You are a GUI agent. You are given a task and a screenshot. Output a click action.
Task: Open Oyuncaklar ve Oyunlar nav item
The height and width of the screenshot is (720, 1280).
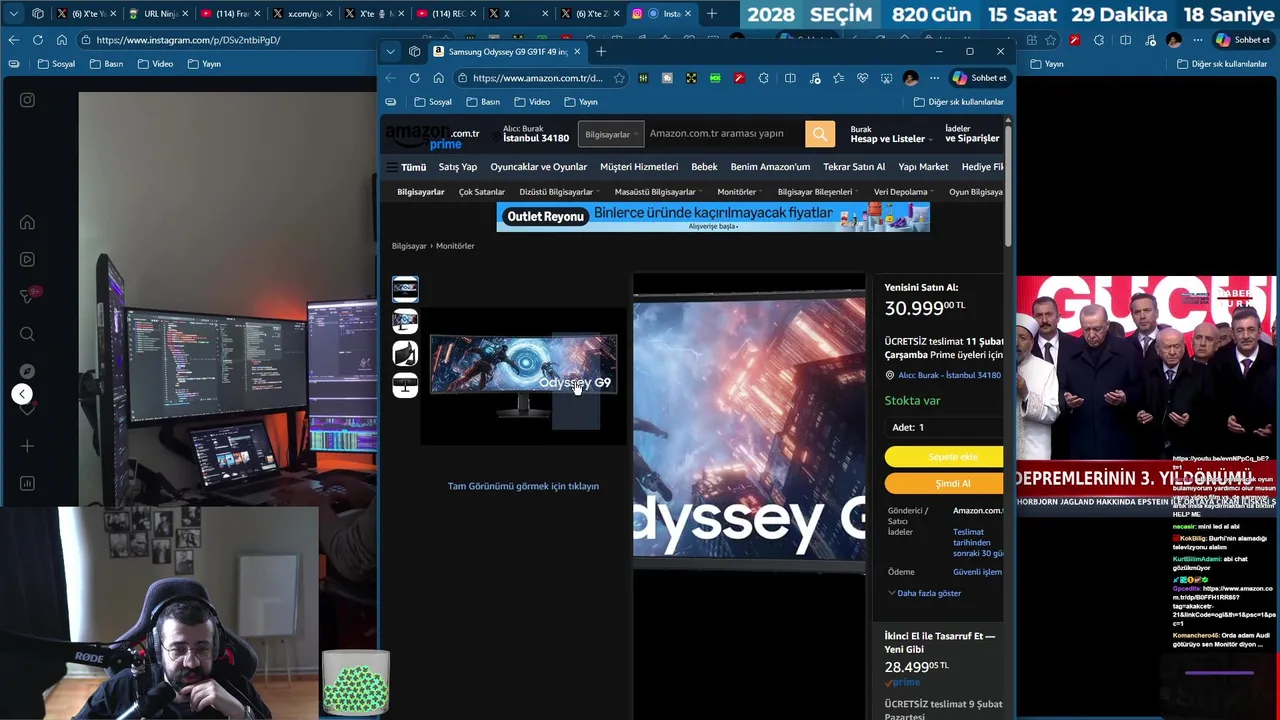538,167
